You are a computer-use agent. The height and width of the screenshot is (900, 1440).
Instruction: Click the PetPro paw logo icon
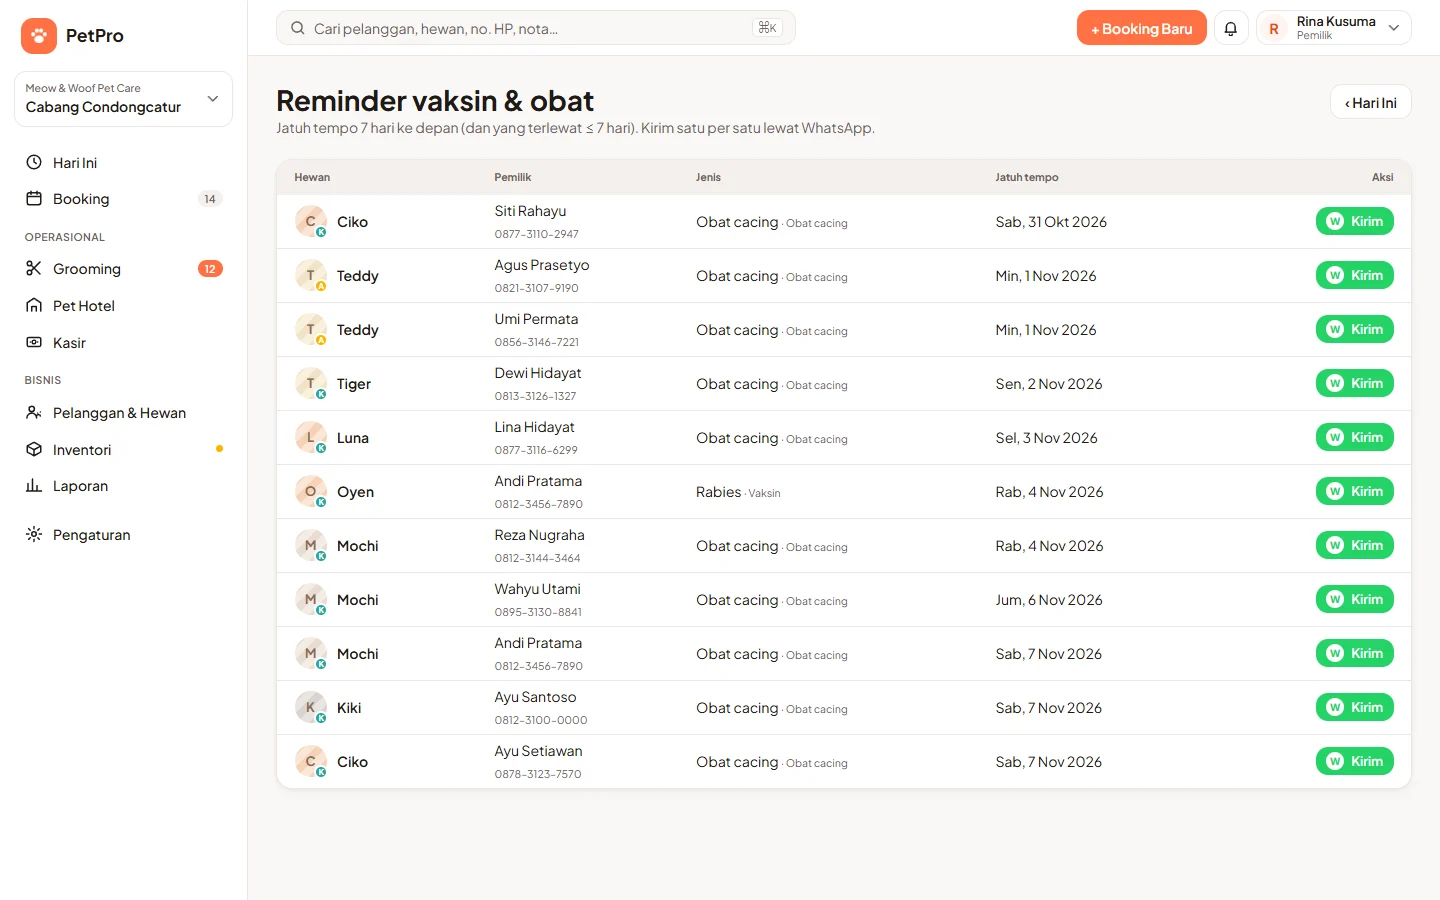(39, 36)
